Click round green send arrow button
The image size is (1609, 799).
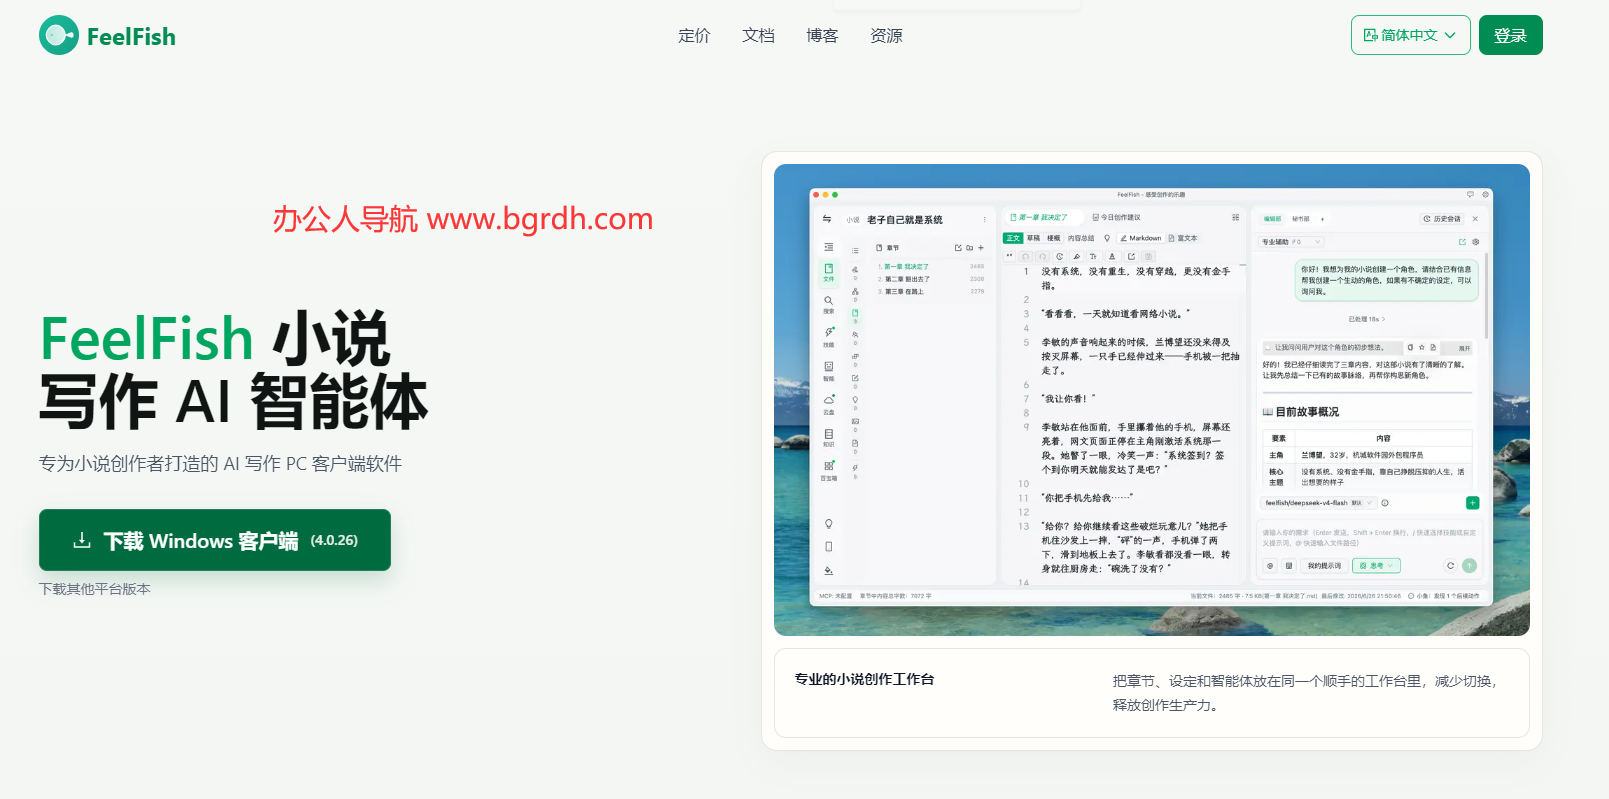tap(1469, 566)
